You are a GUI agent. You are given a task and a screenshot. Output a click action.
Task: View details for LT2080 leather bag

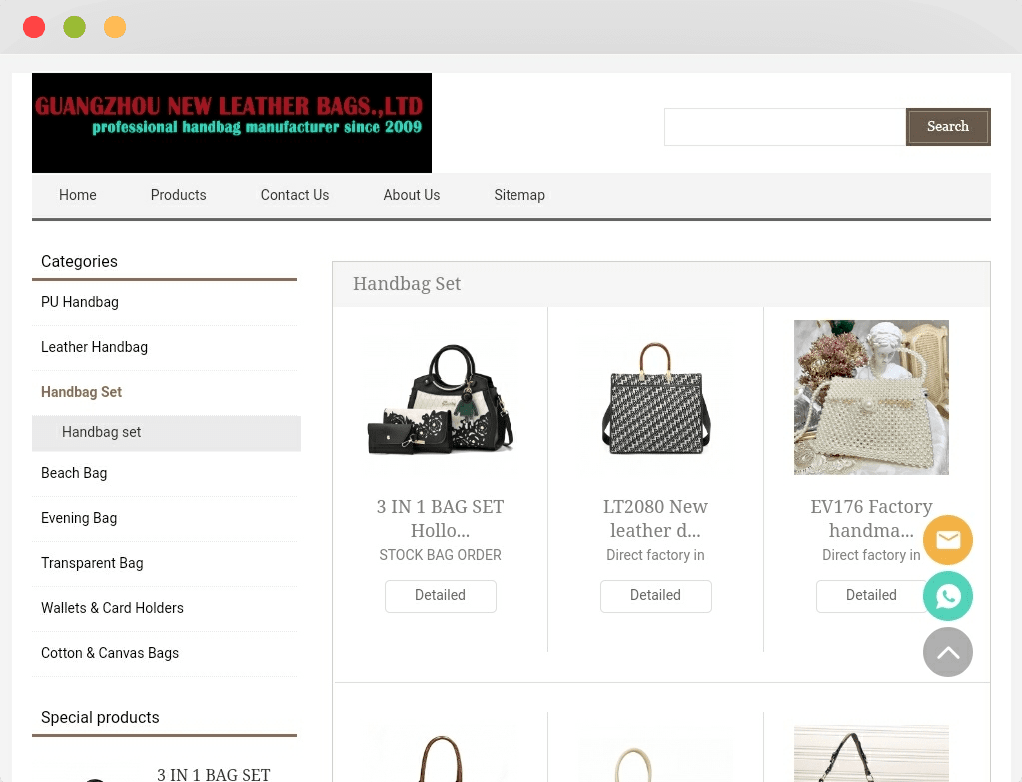656,596
